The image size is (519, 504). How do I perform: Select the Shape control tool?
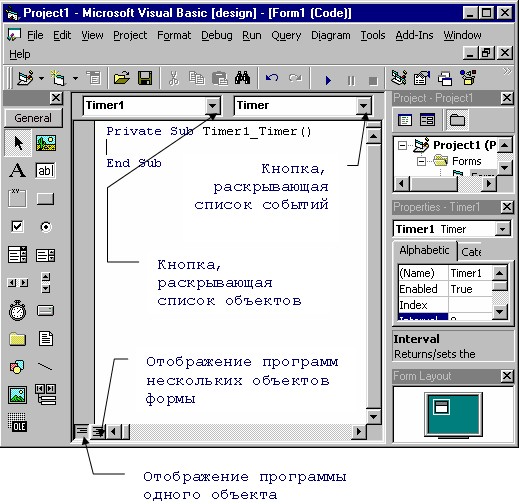17,367
